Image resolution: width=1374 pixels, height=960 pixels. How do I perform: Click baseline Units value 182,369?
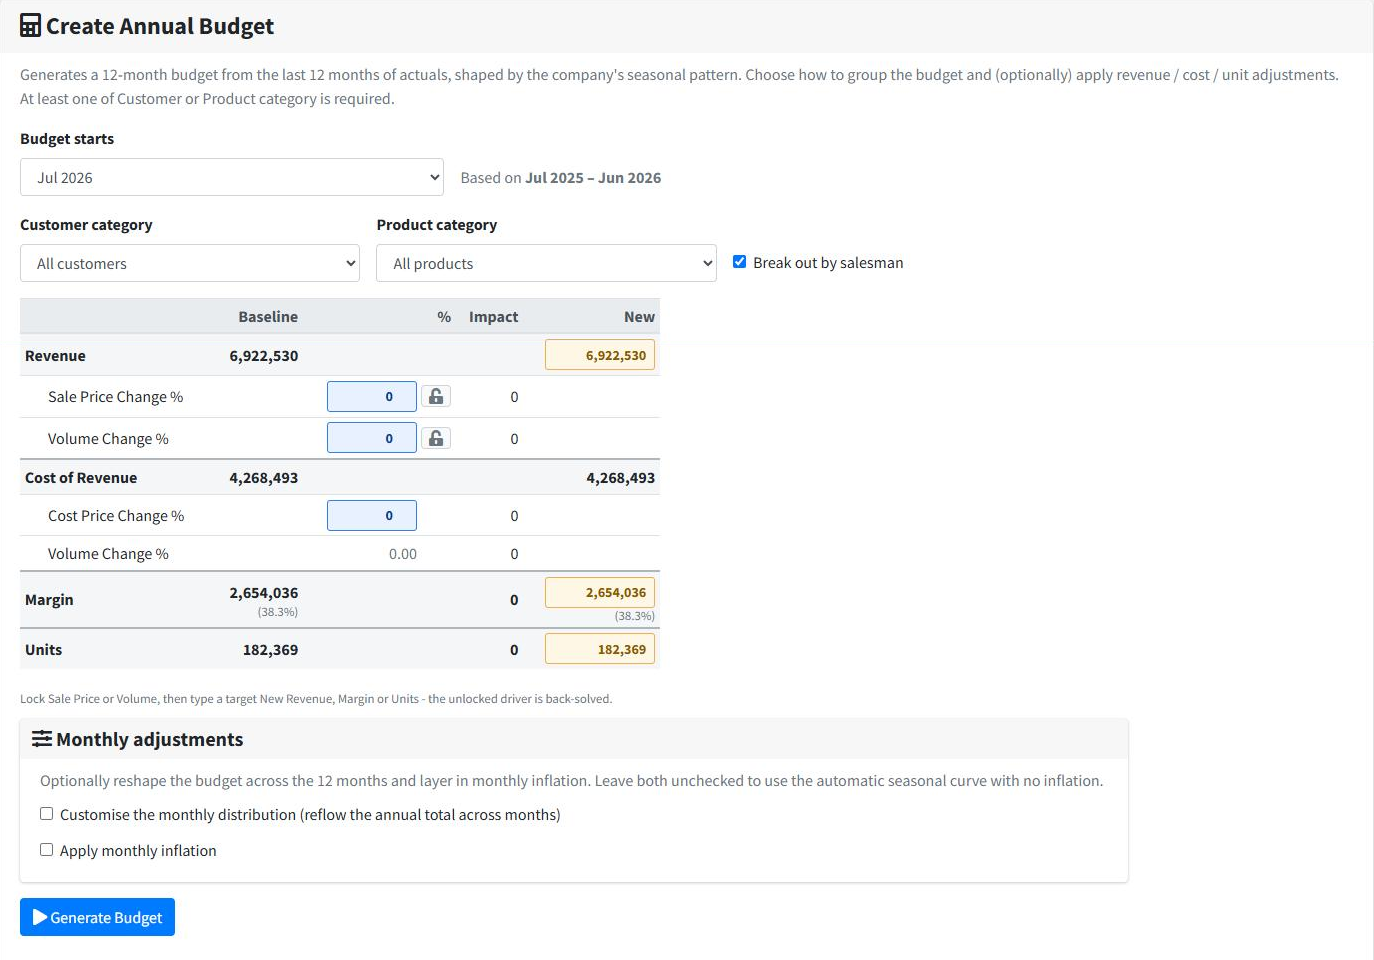point(270,649)
